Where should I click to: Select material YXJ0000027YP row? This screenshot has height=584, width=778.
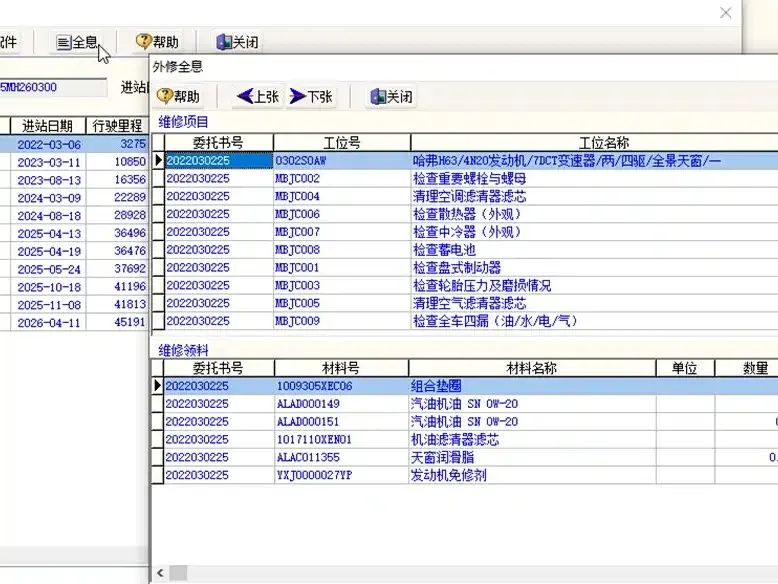(x=465, y=475)
